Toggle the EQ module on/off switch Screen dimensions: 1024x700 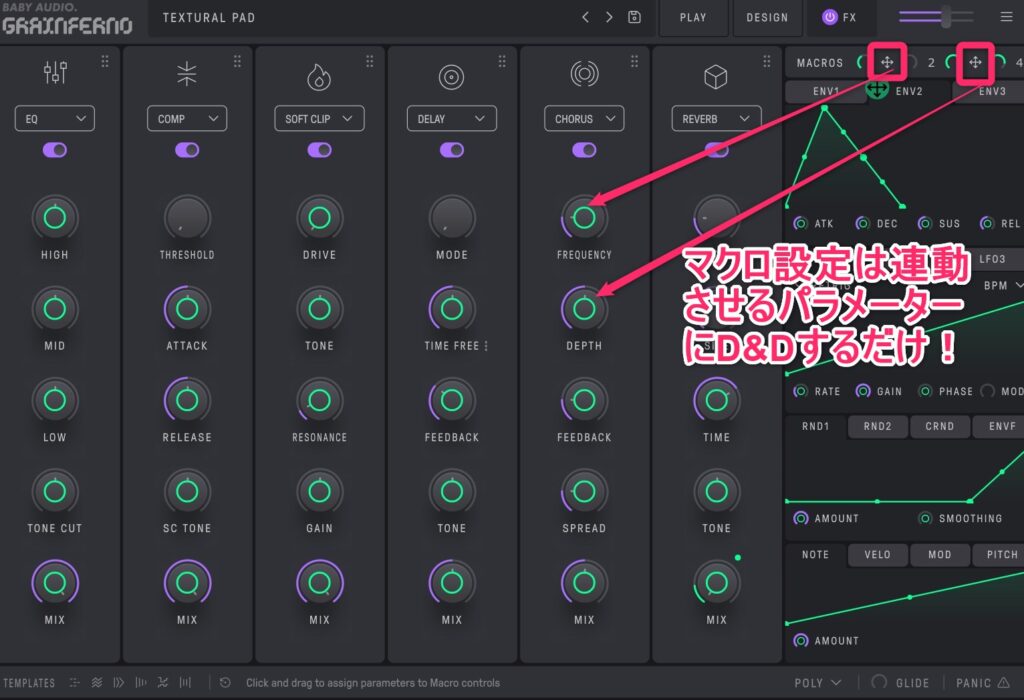(x=55, y=149)
